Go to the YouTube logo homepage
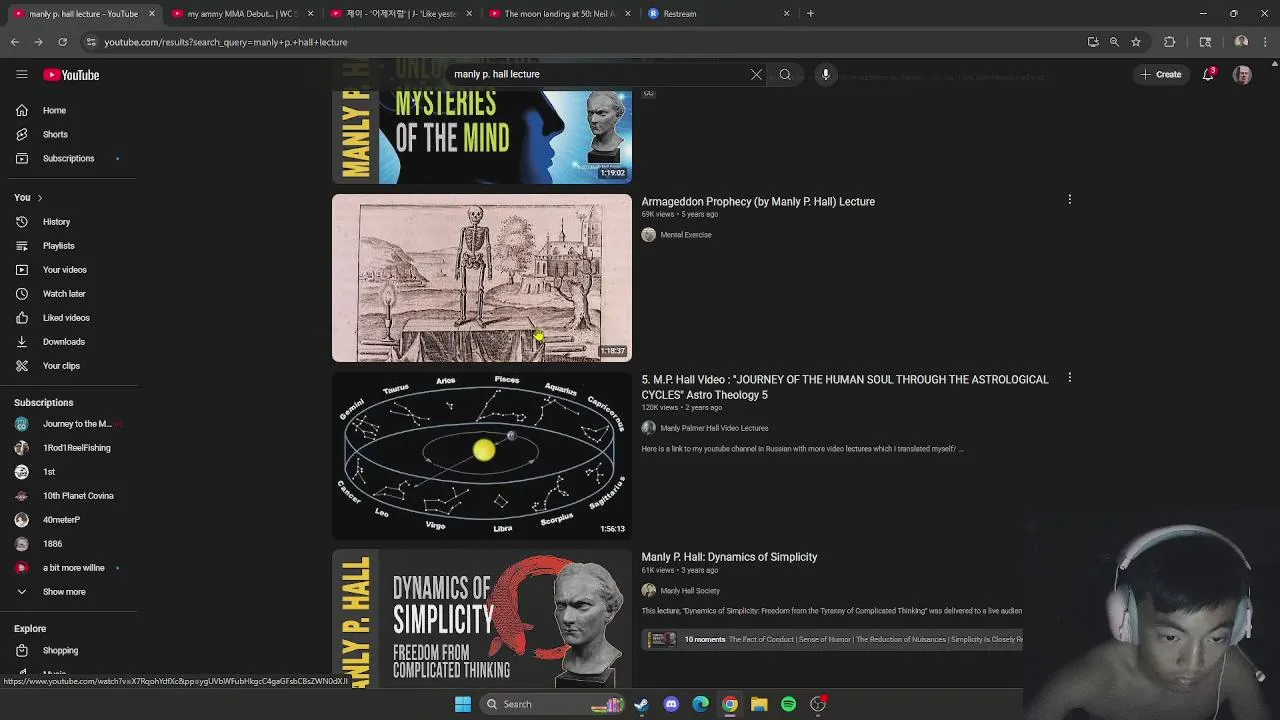1280x720 pixels. coord(71,75)
